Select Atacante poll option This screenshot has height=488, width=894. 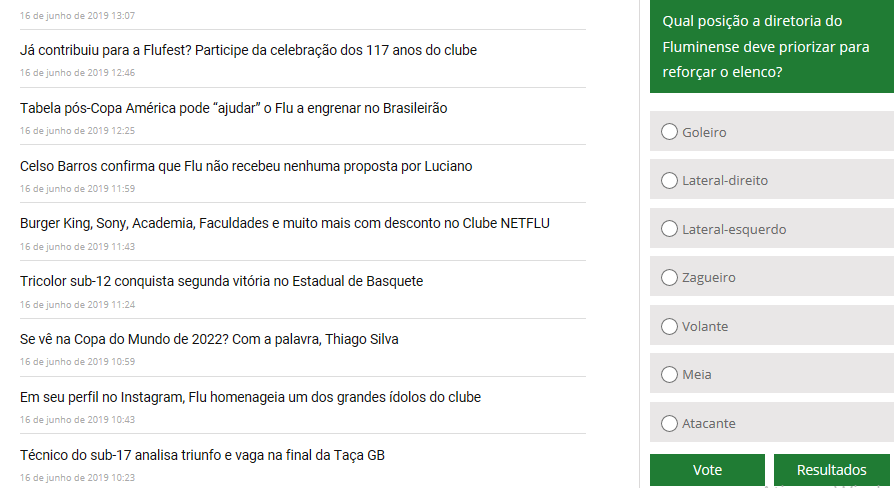coord(669,423)
